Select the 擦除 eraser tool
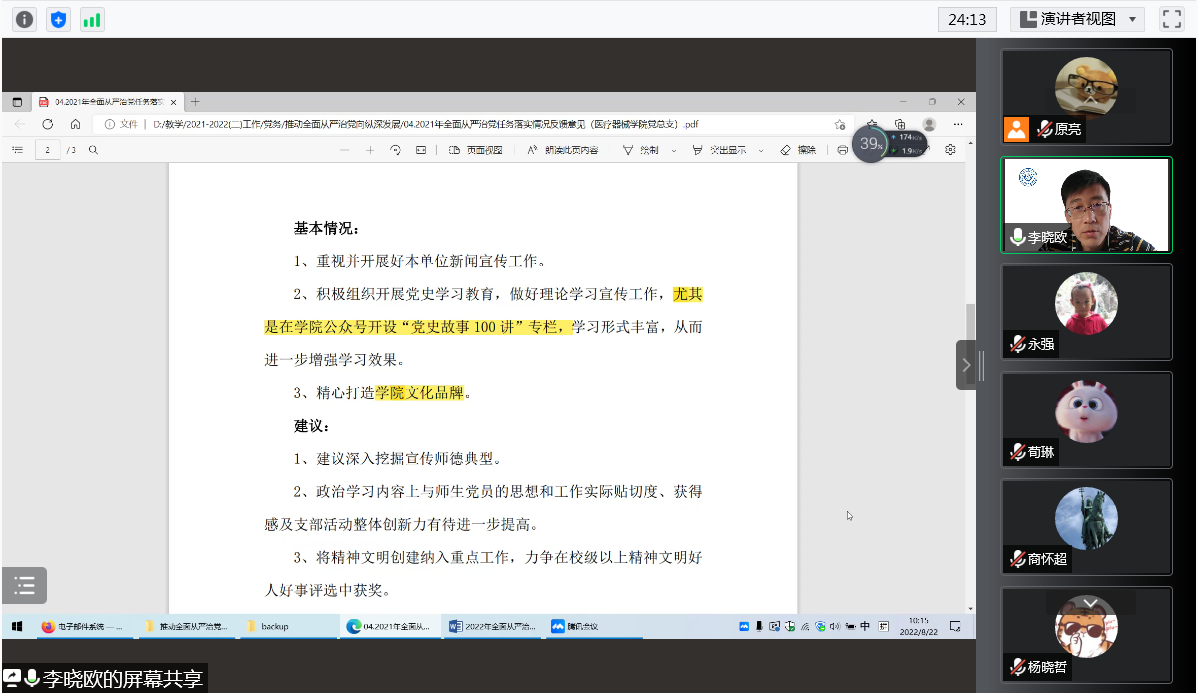The image size is (1198, 694). 798,150
